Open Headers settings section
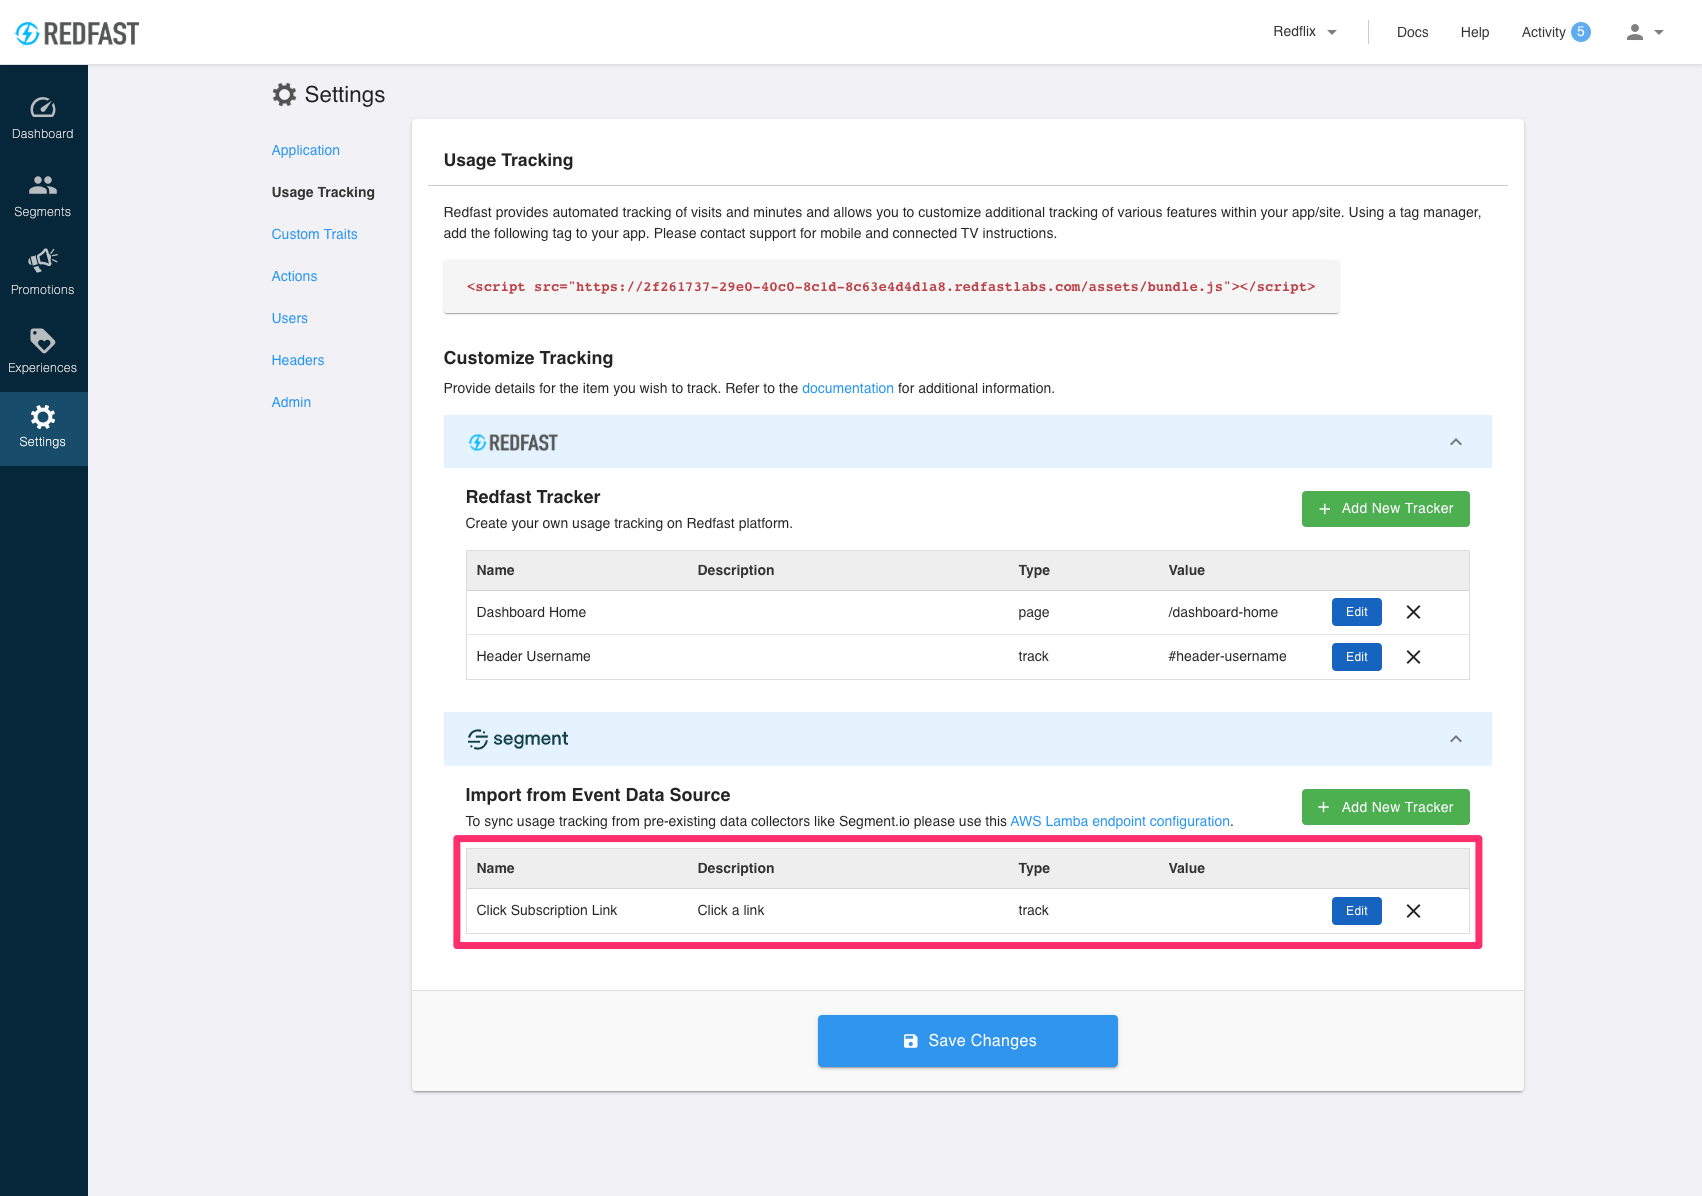The image size is (1702, 1196). [297, 360]
